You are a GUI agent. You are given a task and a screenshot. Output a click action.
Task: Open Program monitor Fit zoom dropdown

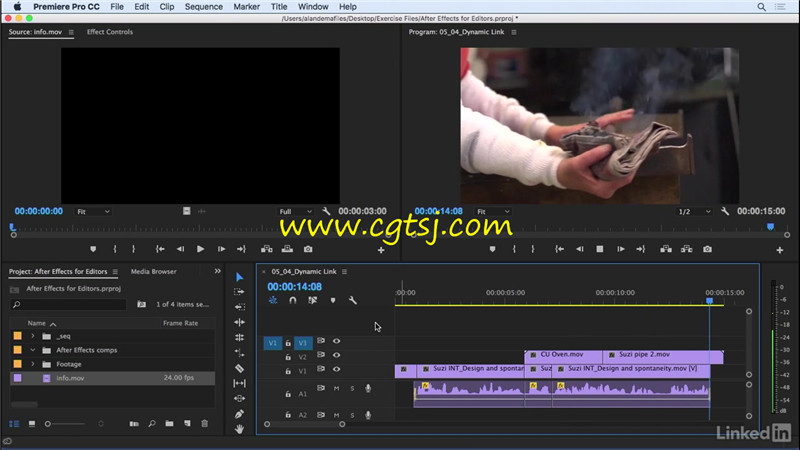click(493, 212)
